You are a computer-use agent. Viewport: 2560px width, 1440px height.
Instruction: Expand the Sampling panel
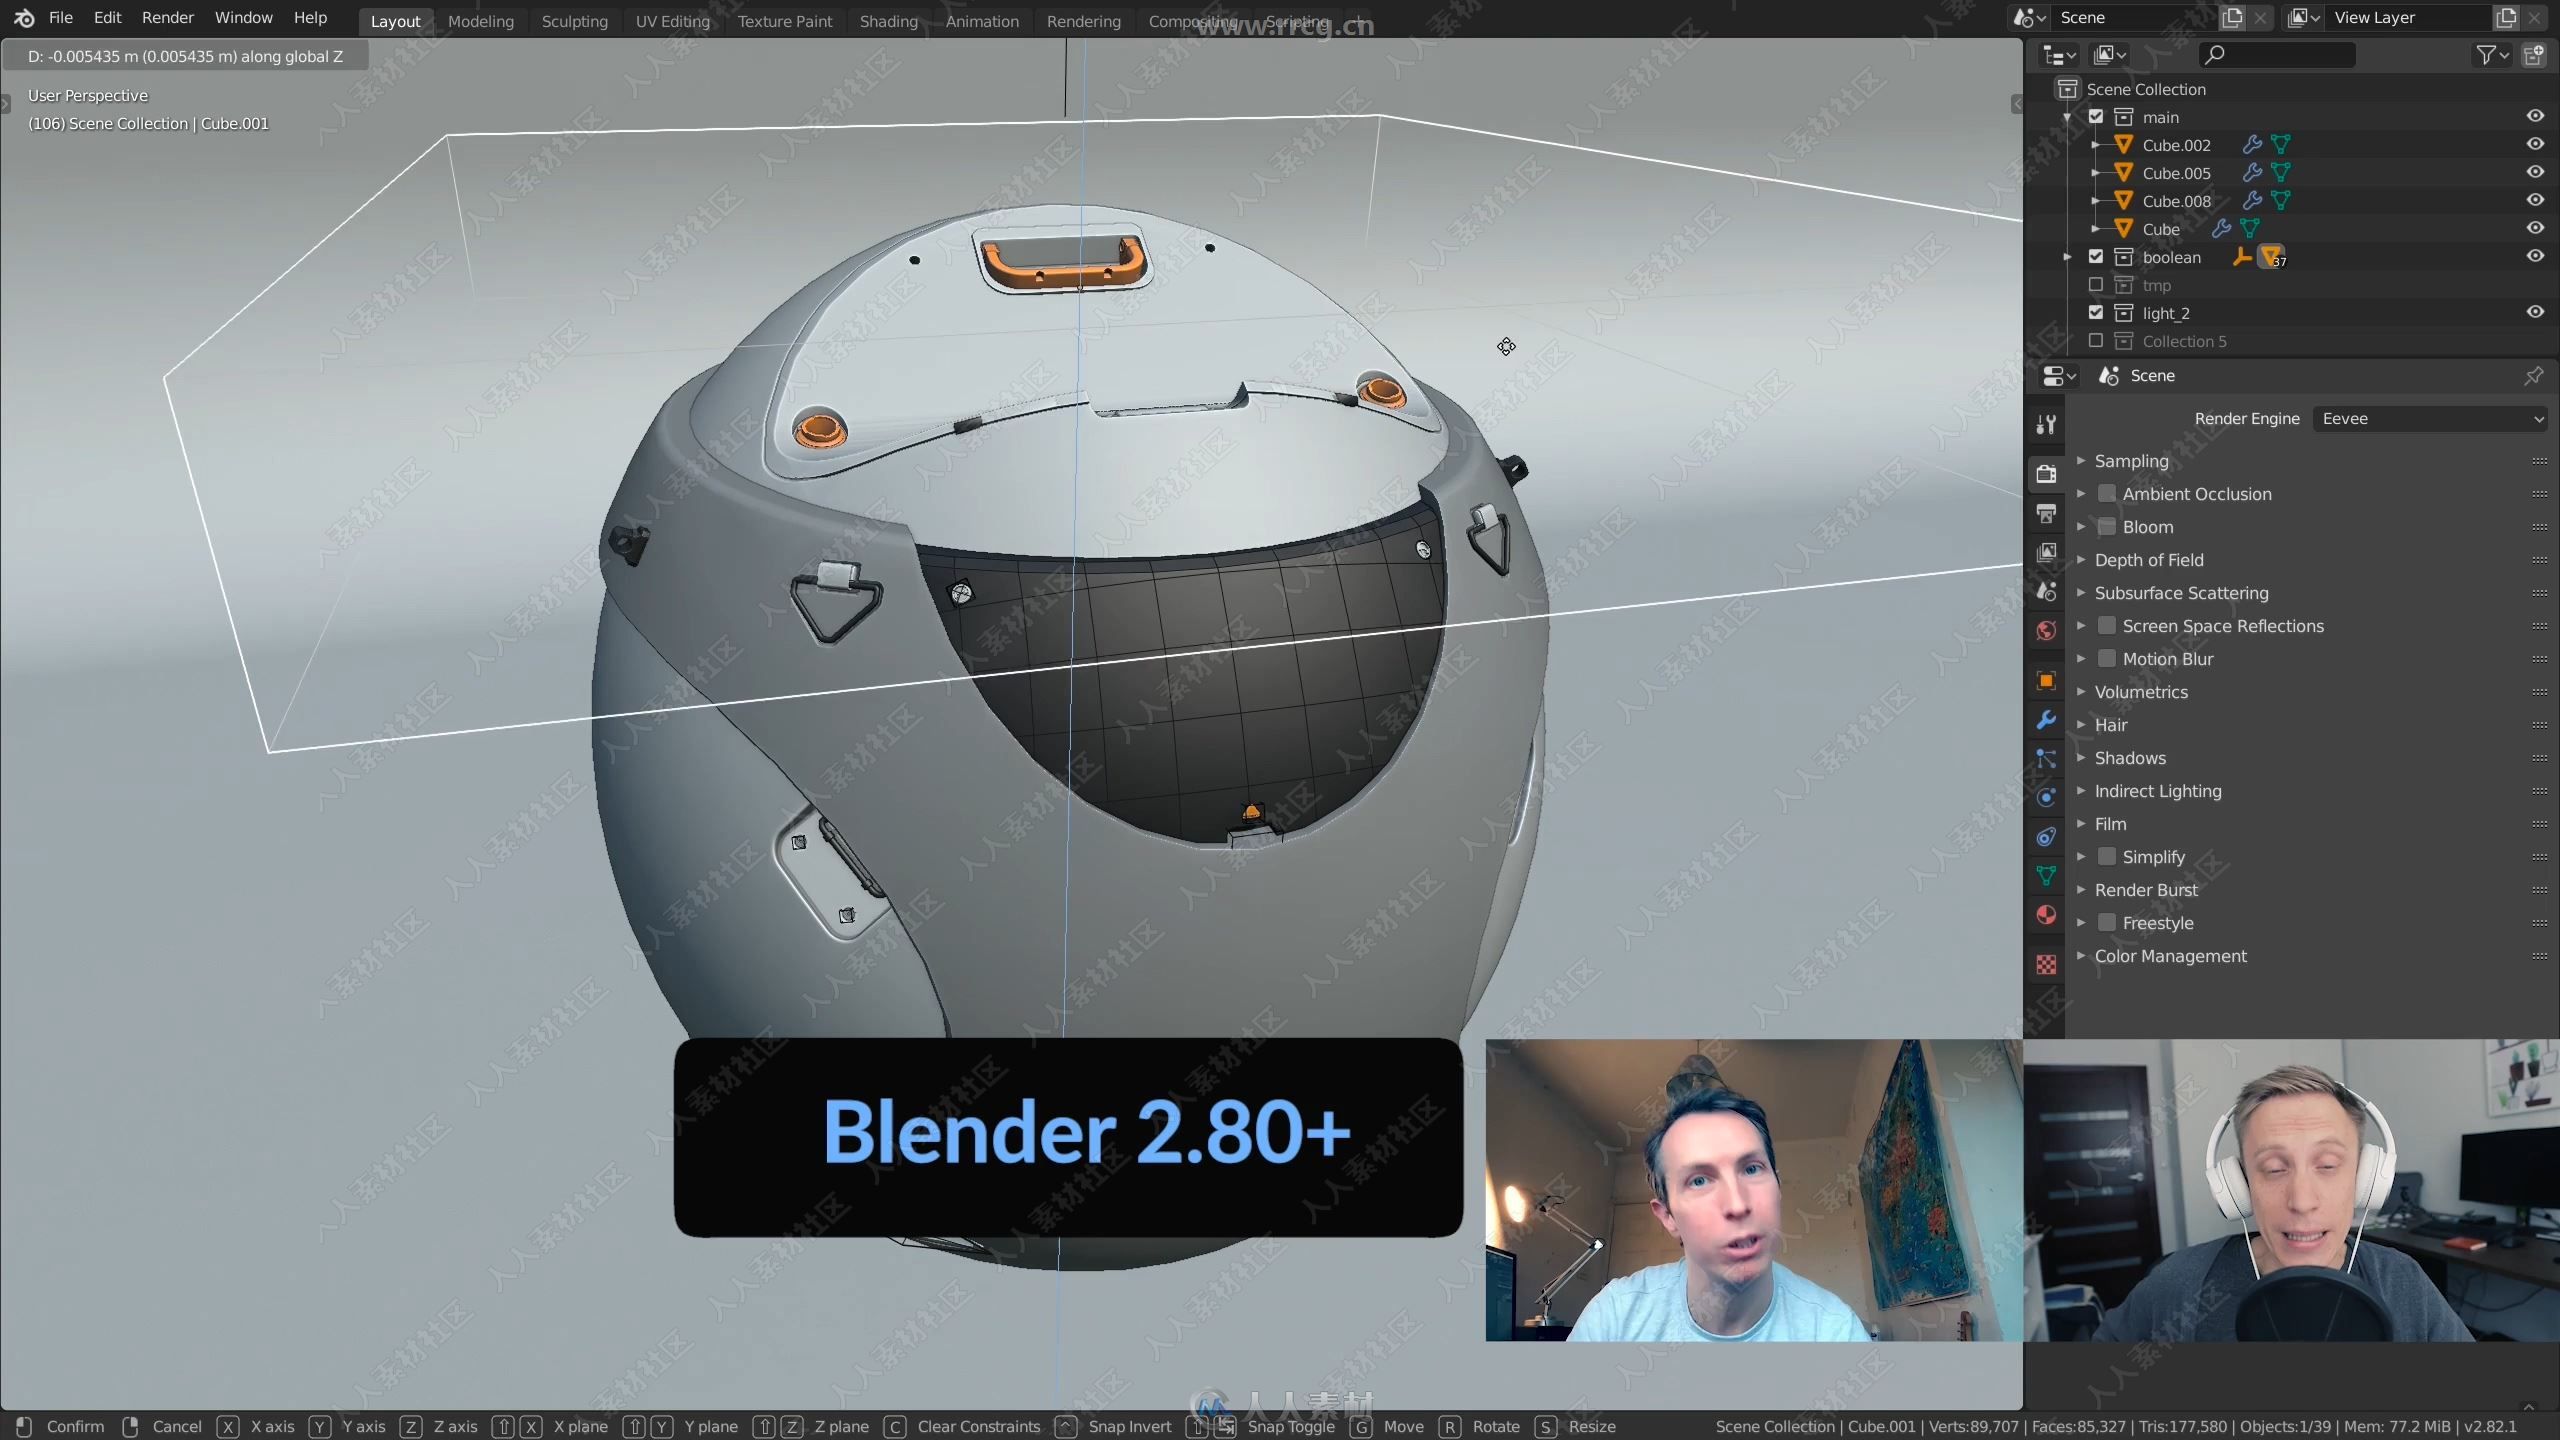click(2081, 461)
